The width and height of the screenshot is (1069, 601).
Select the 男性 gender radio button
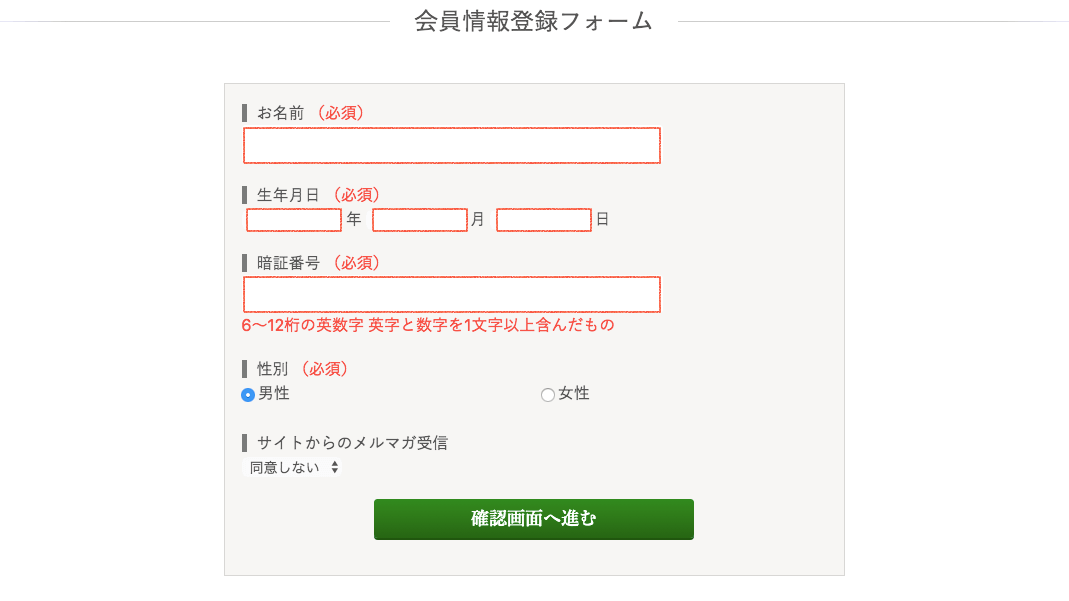(248, 394)
